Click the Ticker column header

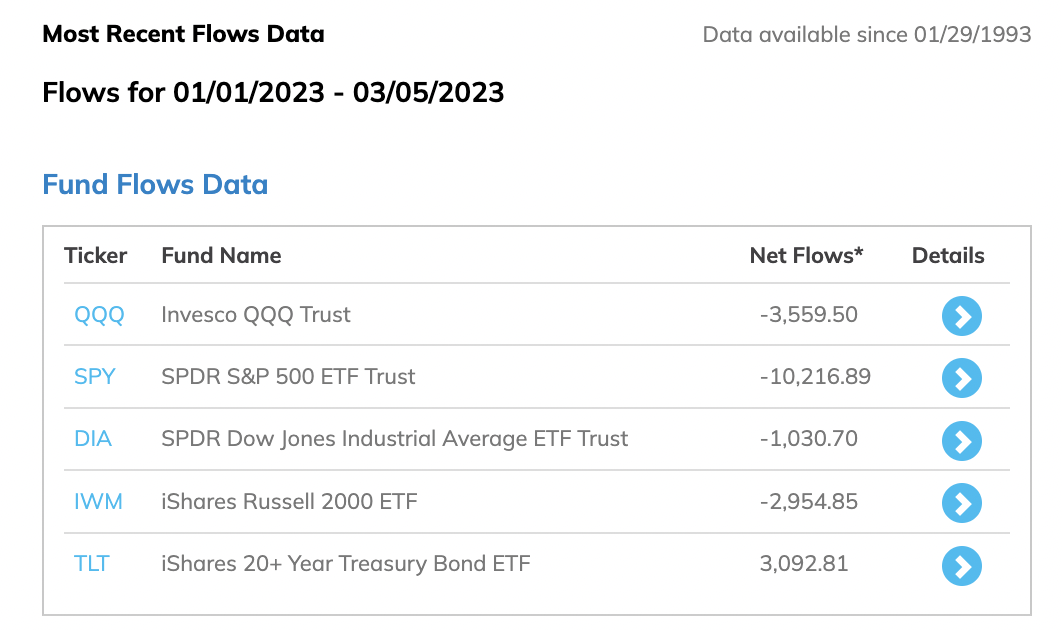(x=95, y=255)
